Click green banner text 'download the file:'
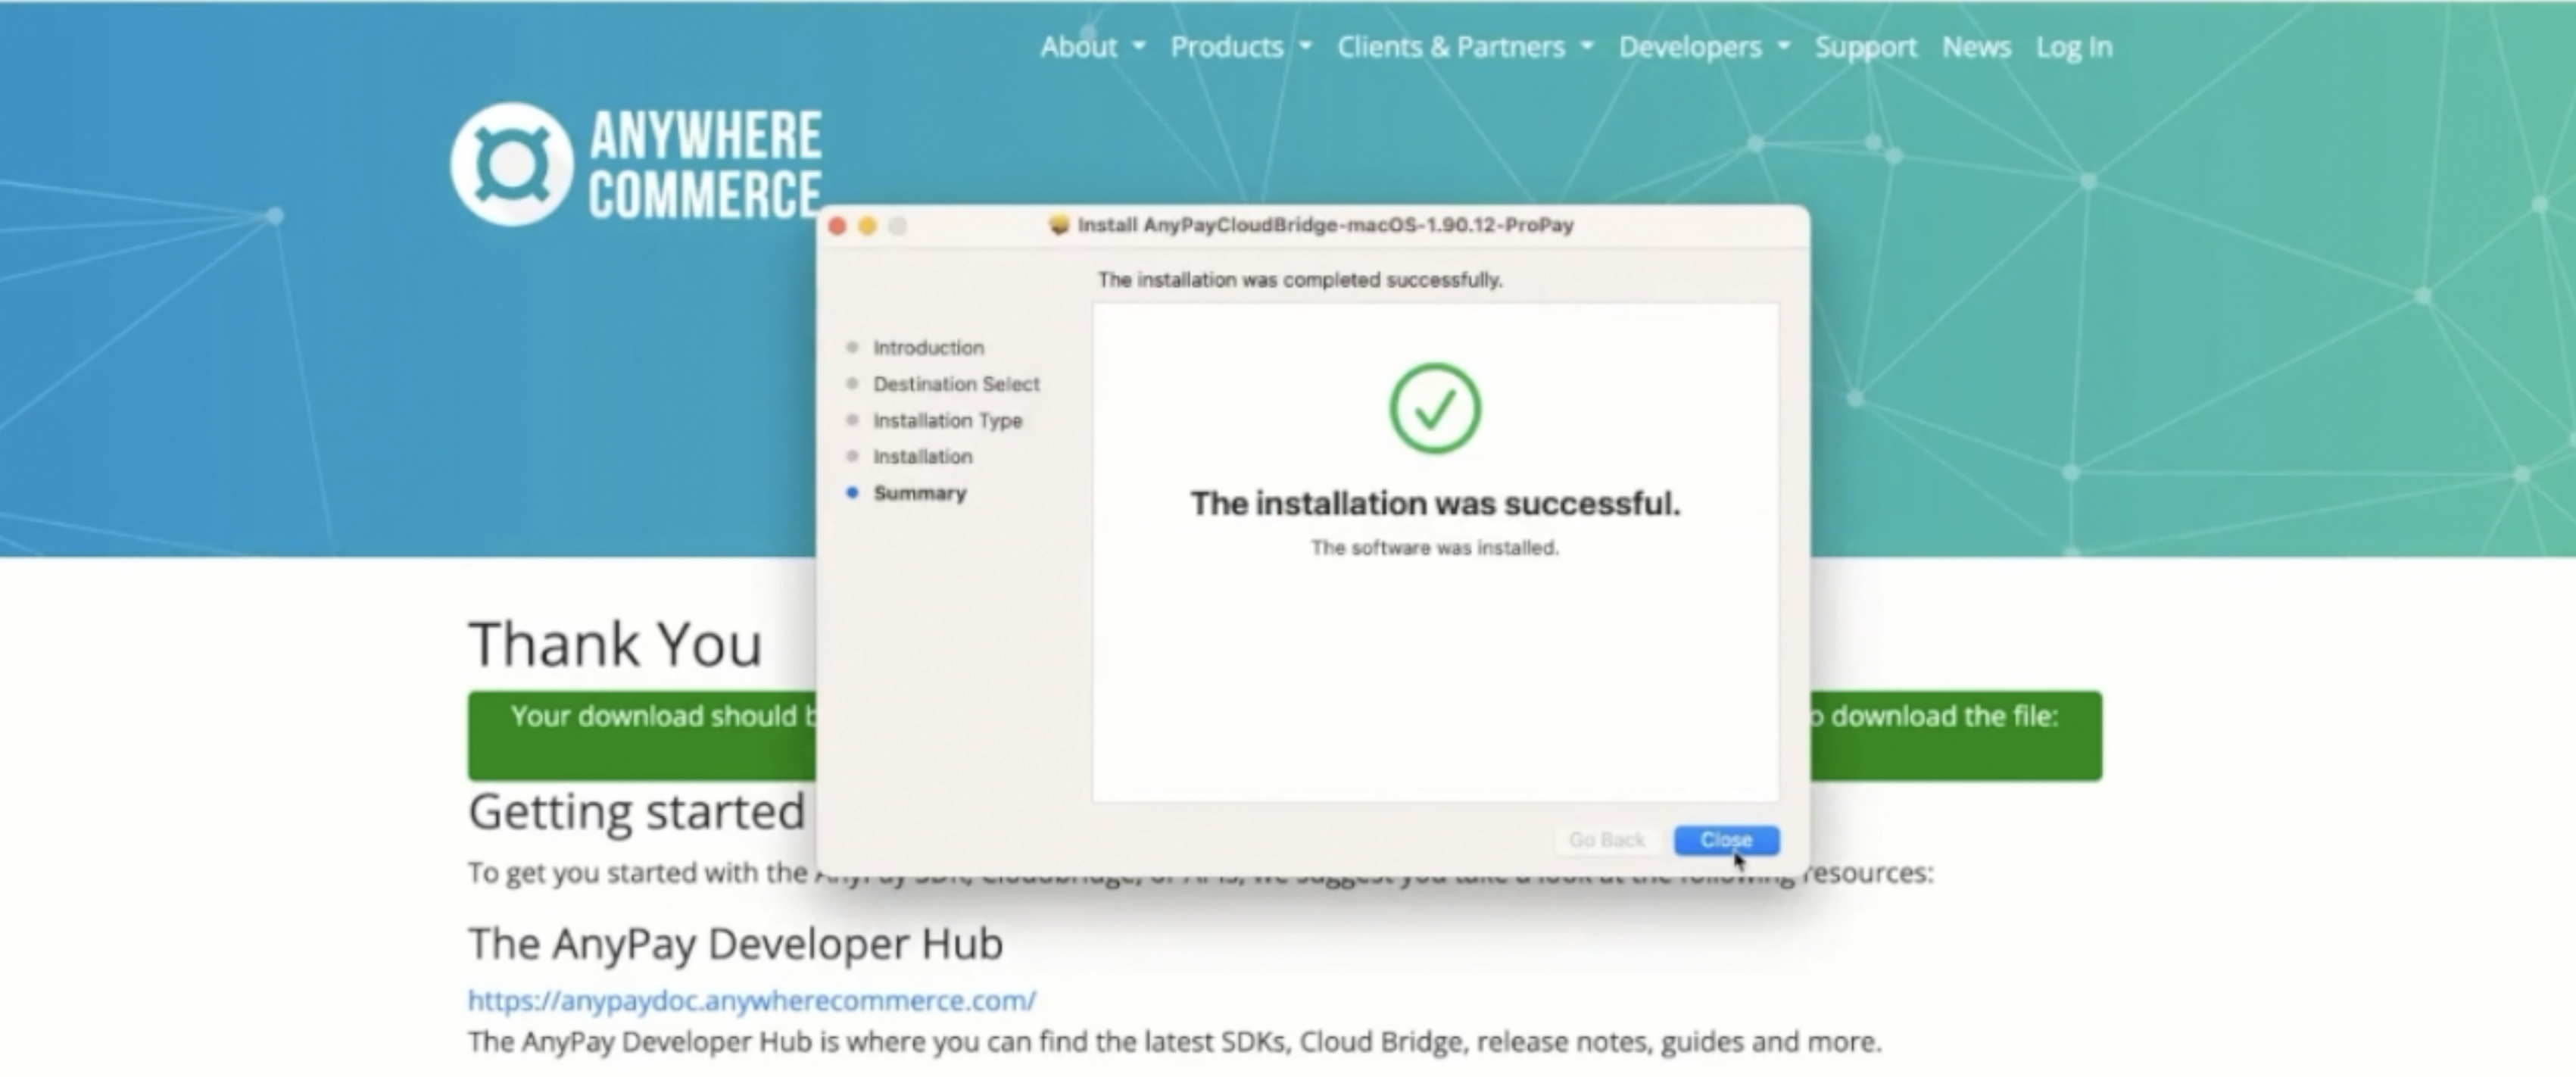Screen dimensions: 2576x1077 point(1944,716)
